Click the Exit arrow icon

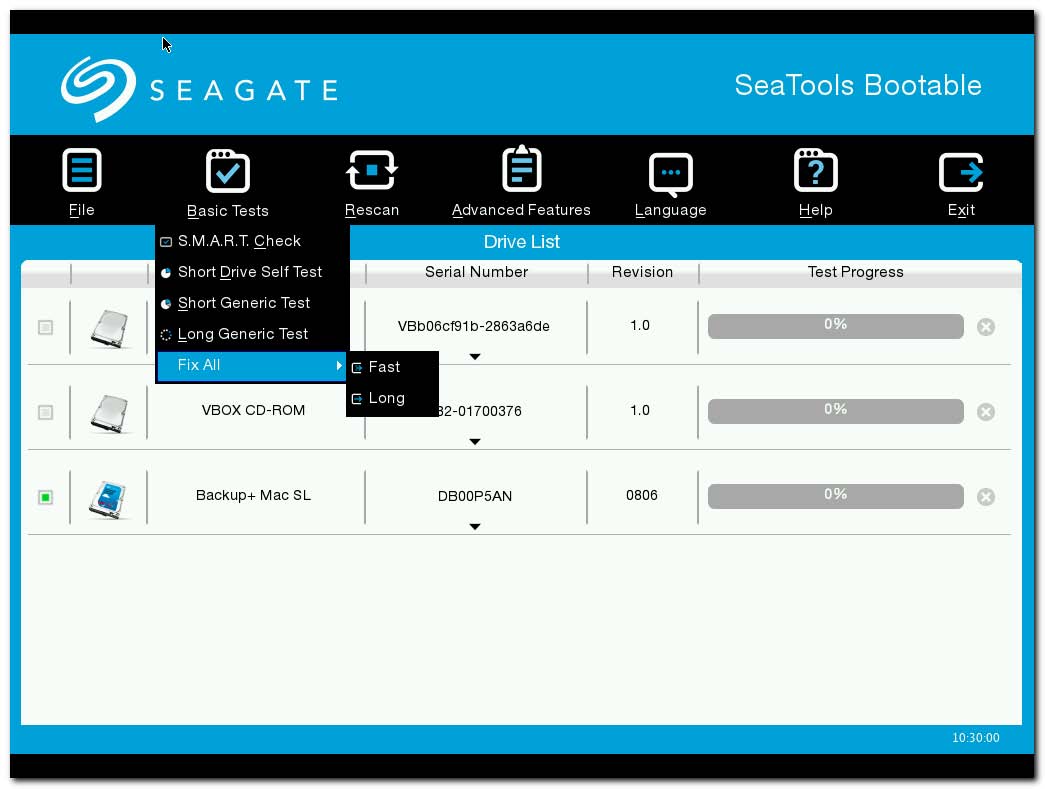[961, 172]
